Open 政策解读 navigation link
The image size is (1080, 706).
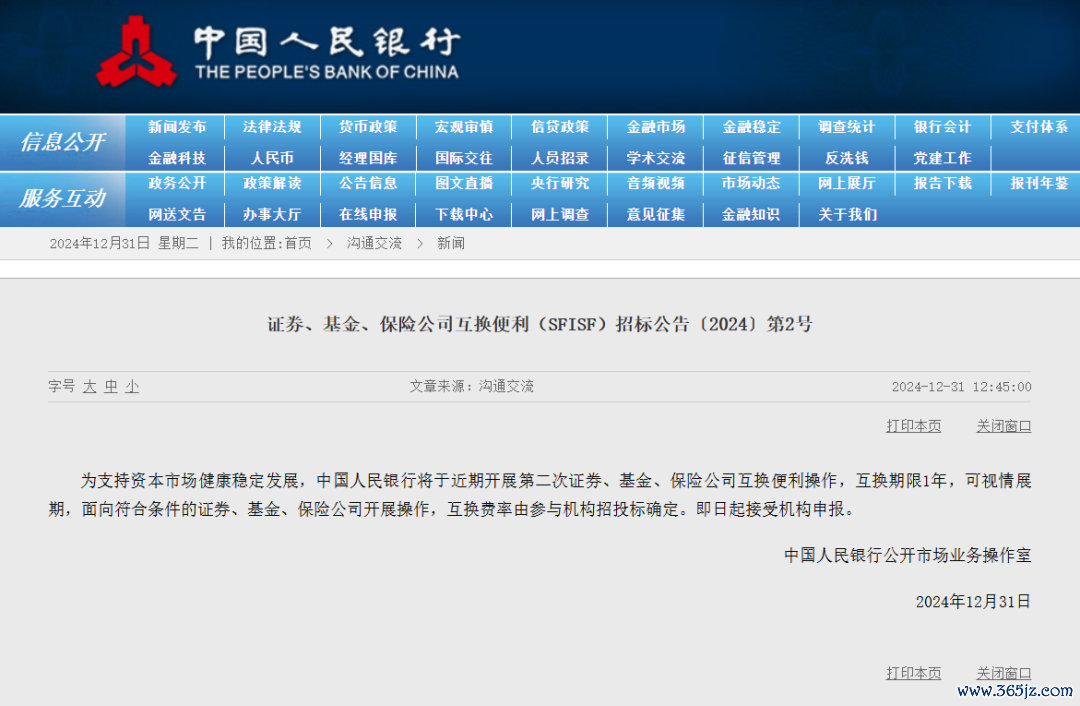tap(272, 183)
